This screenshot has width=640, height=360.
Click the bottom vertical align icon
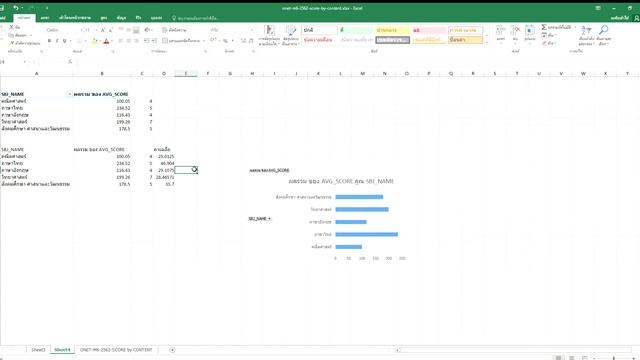coord(136,30)
